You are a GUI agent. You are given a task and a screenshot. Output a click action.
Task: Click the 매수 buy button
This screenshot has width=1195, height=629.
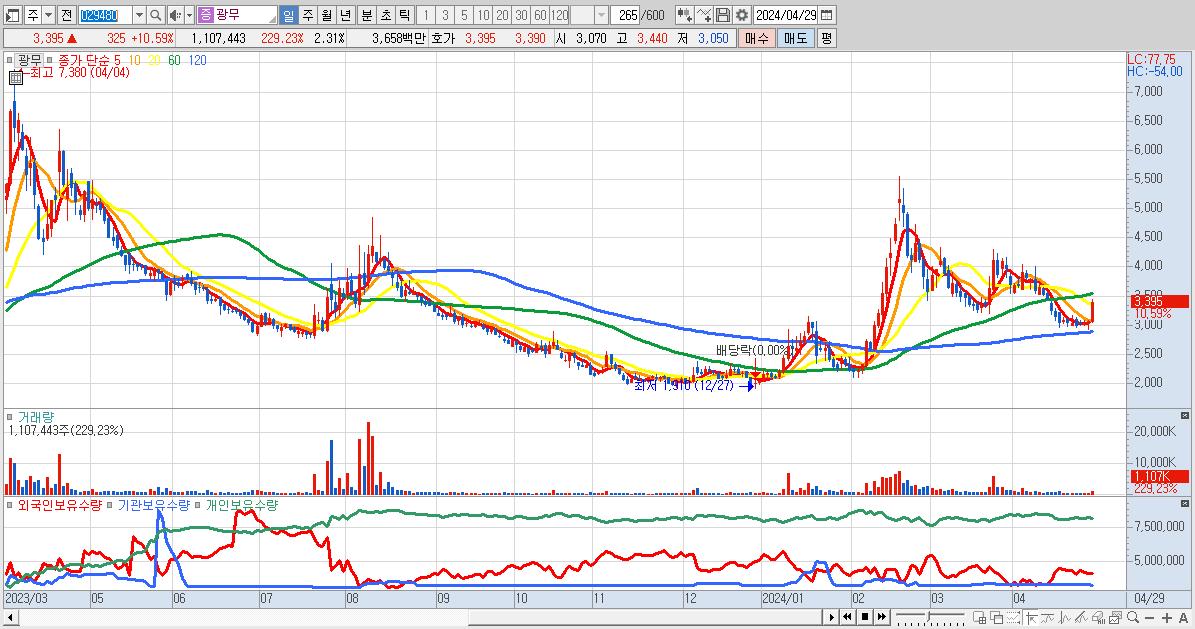[756, 38]
